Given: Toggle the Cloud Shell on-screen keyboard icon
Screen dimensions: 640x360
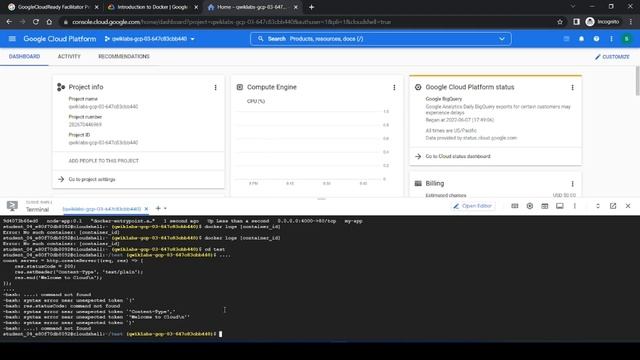Looking at the screenshot, I should [515, 206].
